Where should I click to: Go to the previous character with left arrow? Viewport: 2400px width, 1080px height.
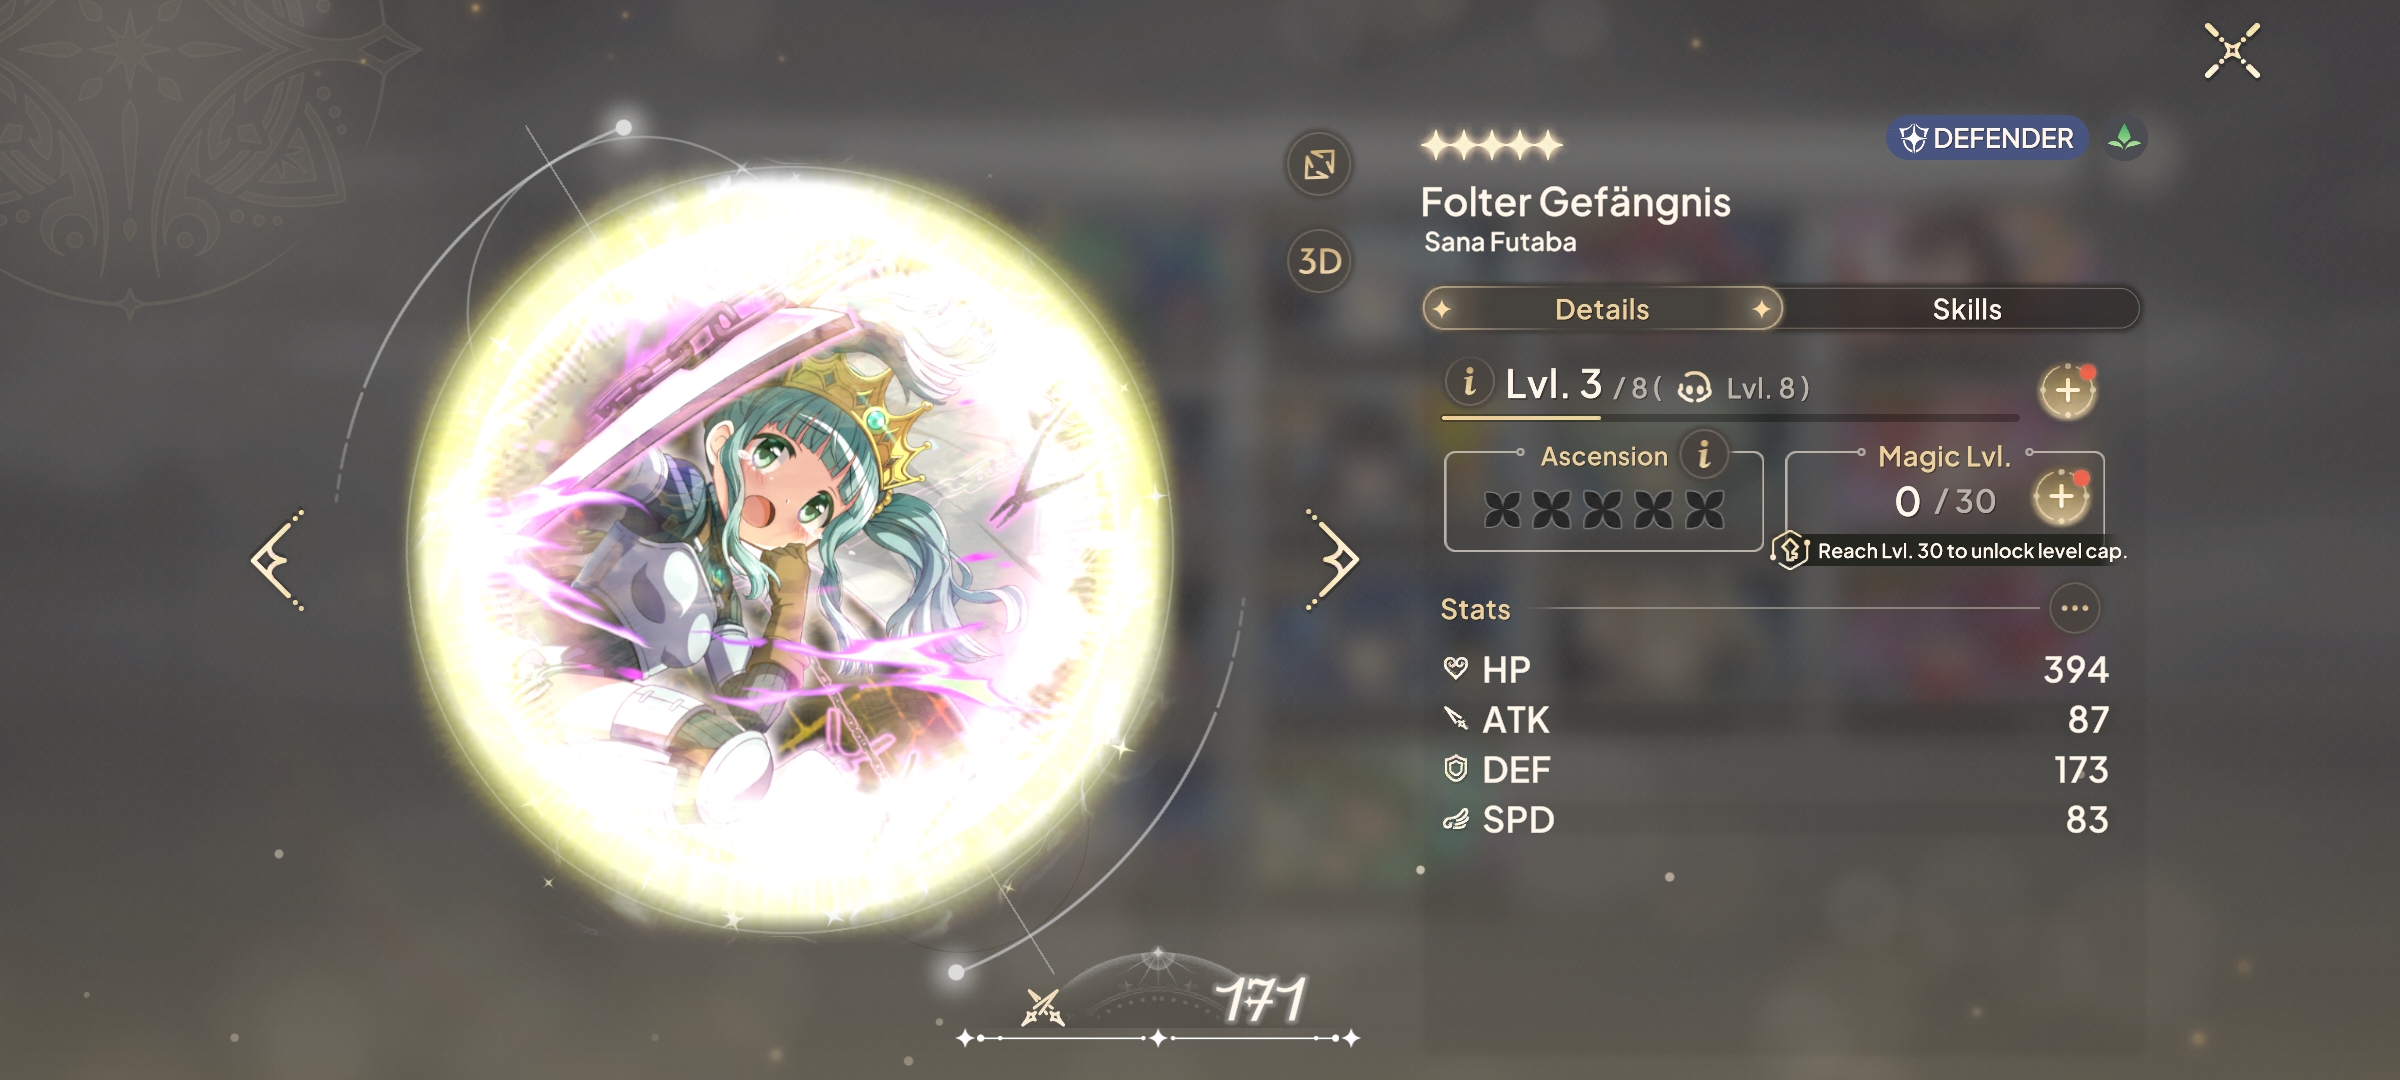278,560
